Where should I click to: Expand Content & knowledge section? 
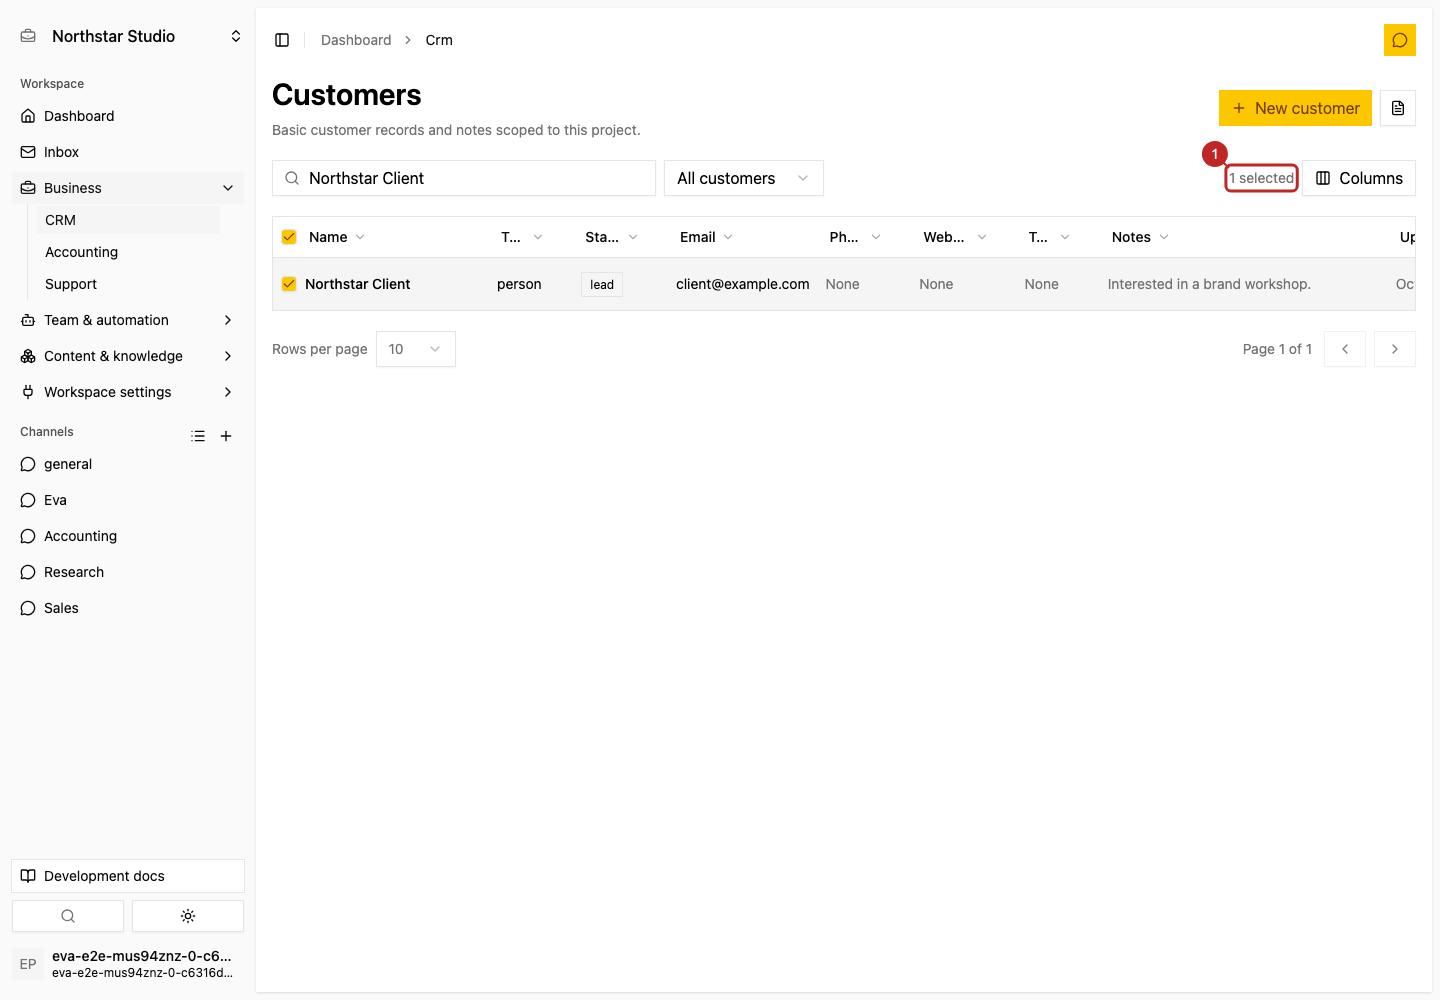(128, 356)
